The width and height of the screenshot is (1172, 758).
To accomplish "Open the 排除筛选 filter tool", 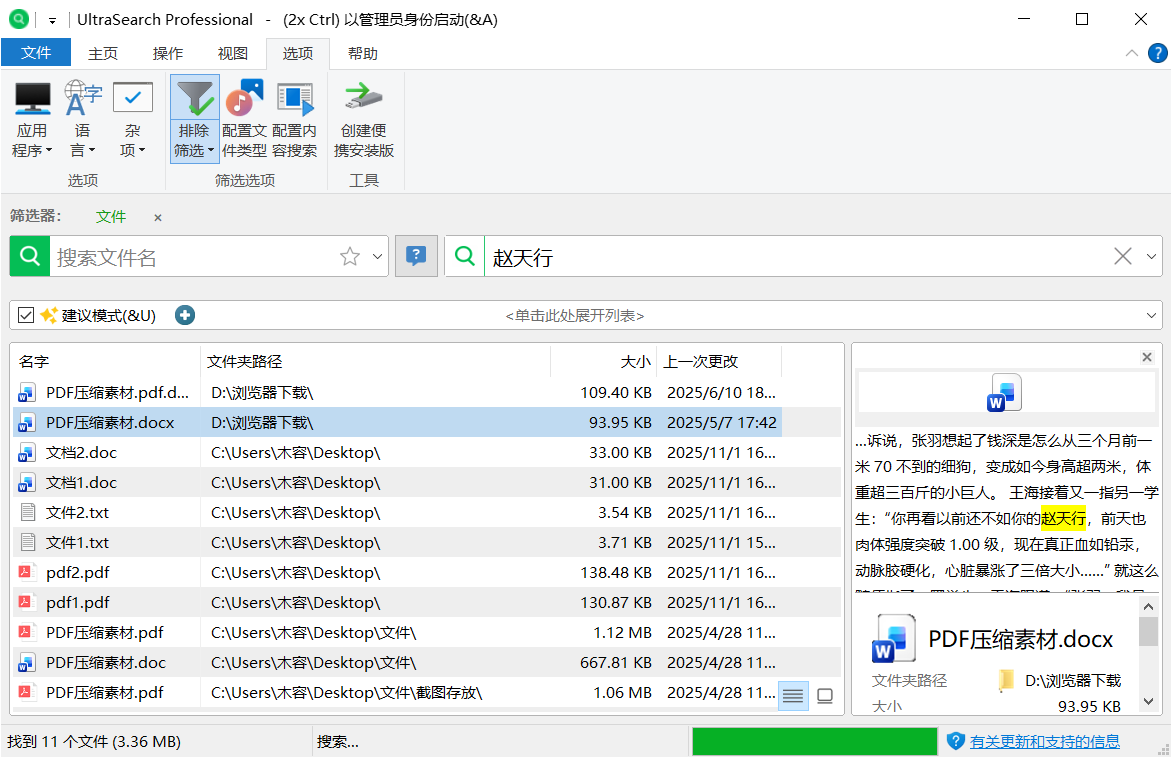I will (x=194, y=119).
